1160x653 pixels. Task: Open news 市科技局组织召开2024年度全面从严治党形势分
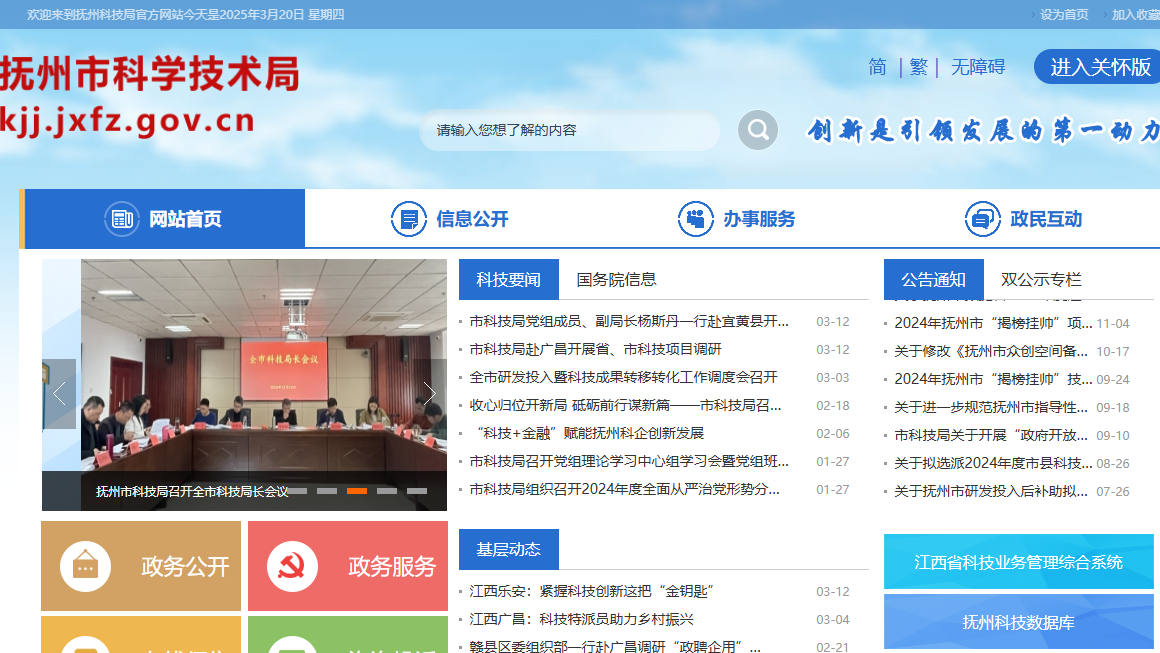pos(624,490)
